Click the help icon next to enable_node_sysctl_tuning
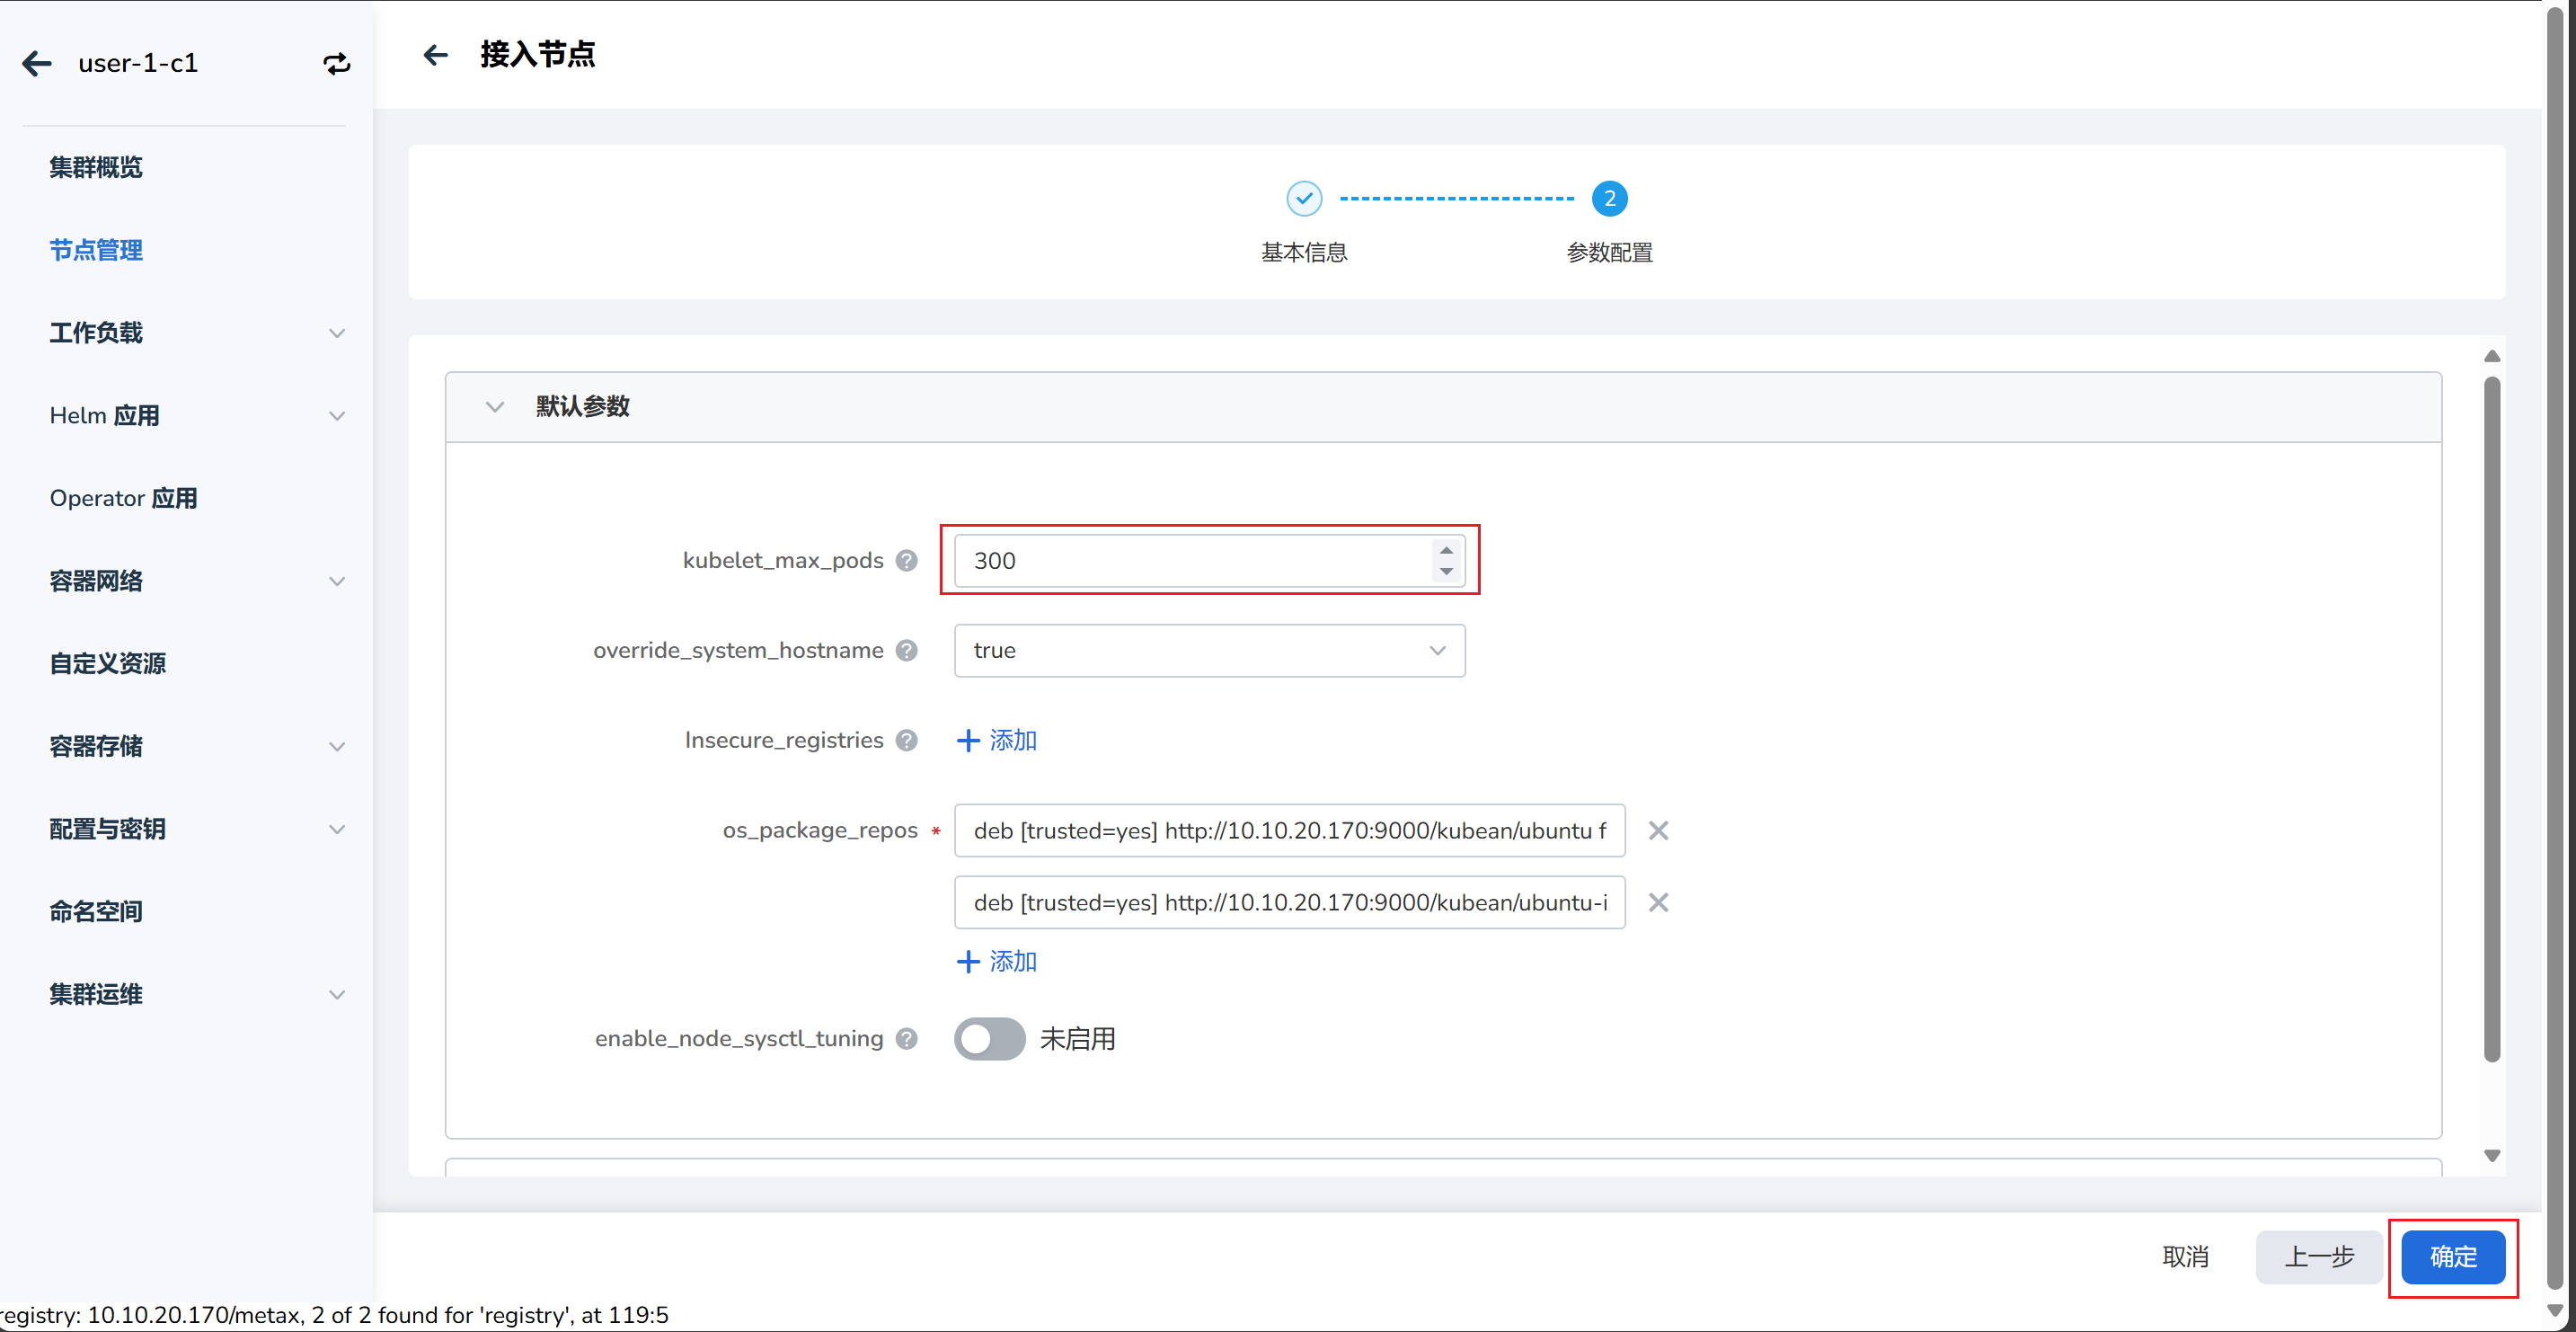This screenshot has width=2576, height=1332. pos(907,1038)
